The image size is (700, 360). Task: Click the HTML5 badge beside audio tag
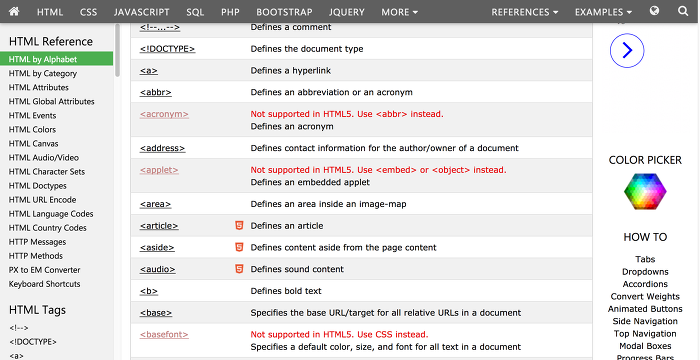pyautogui.click(x=239, y=269)
